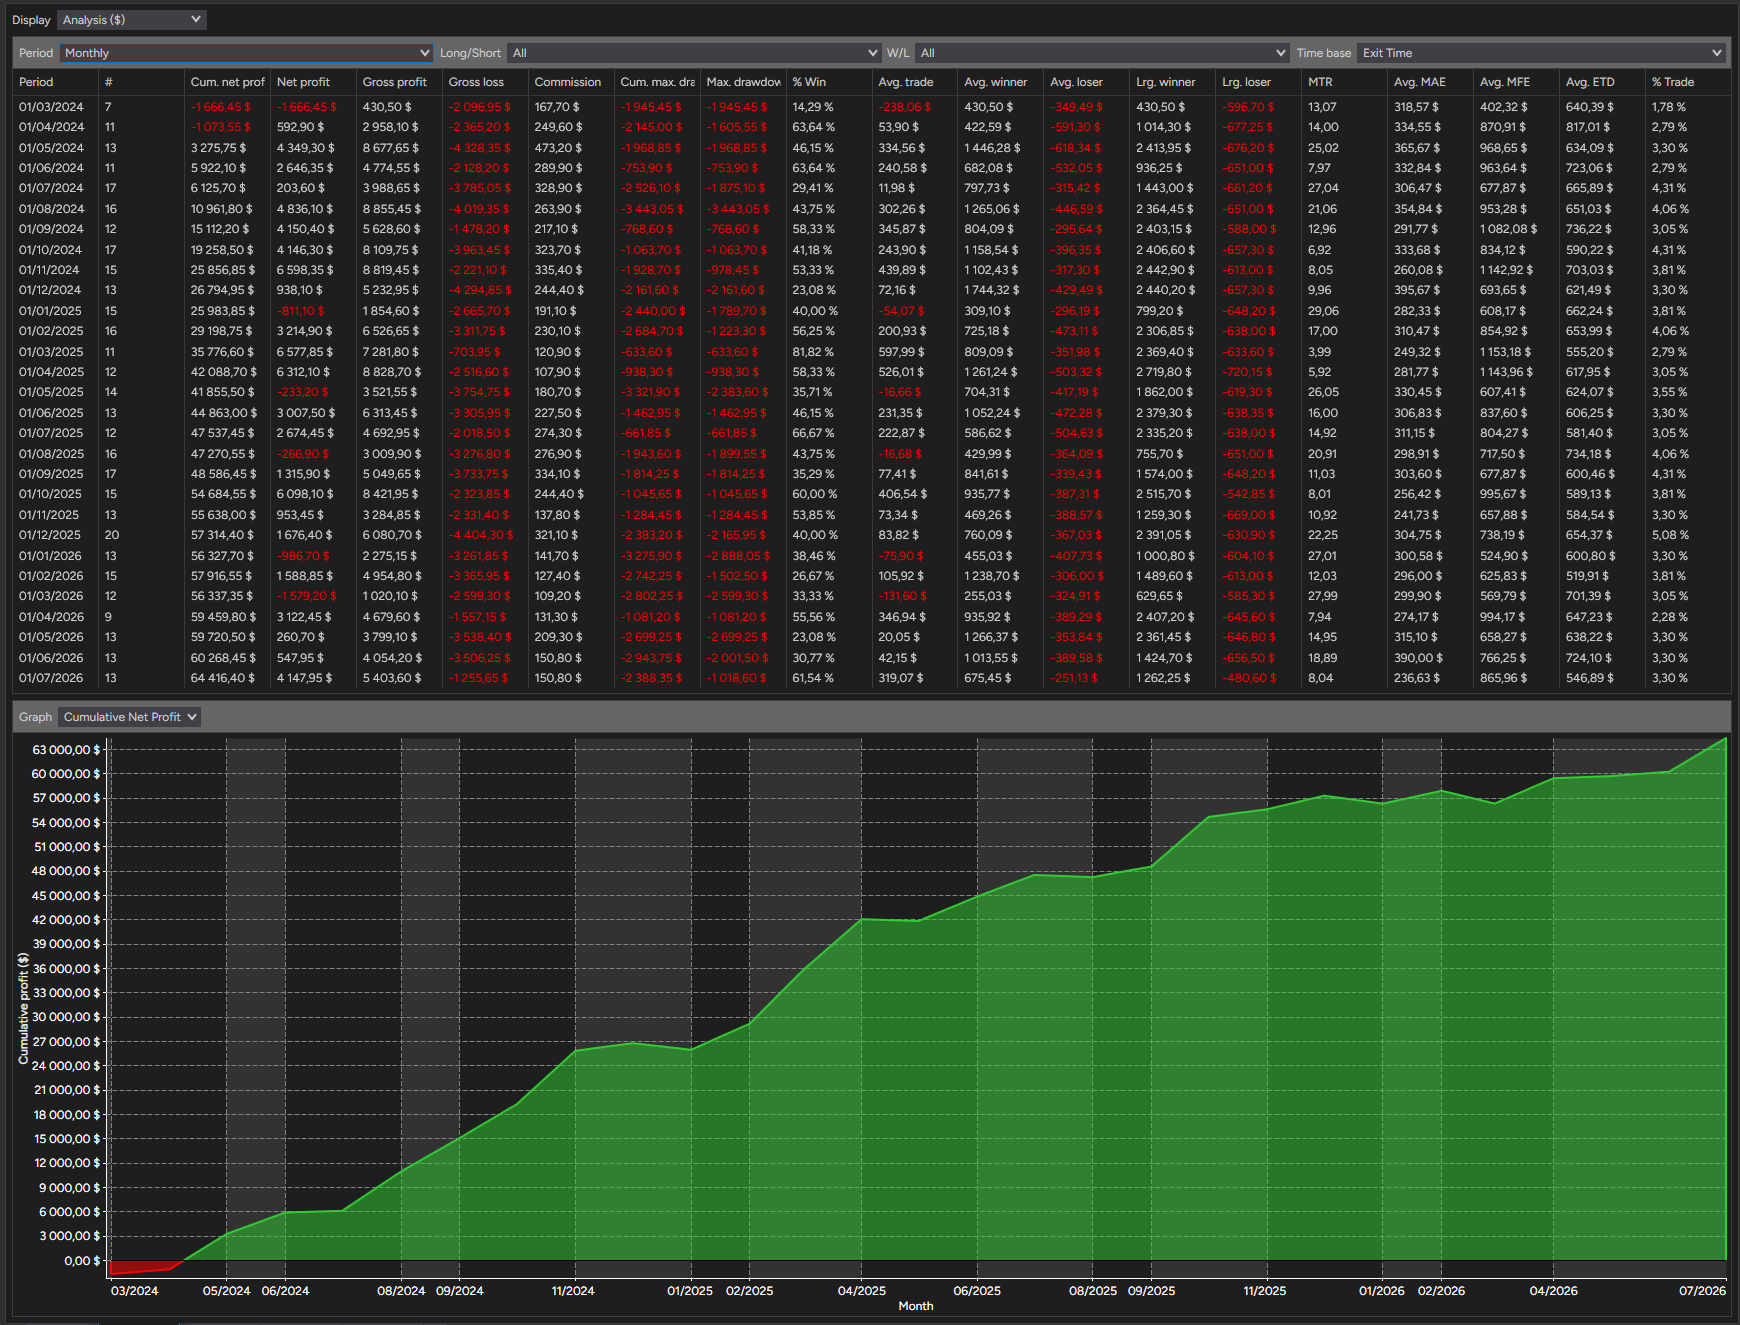Click the 07/2026 chart x-axis label
This screenshot has height=1325, width=1740.
tap(1702, 1291)
